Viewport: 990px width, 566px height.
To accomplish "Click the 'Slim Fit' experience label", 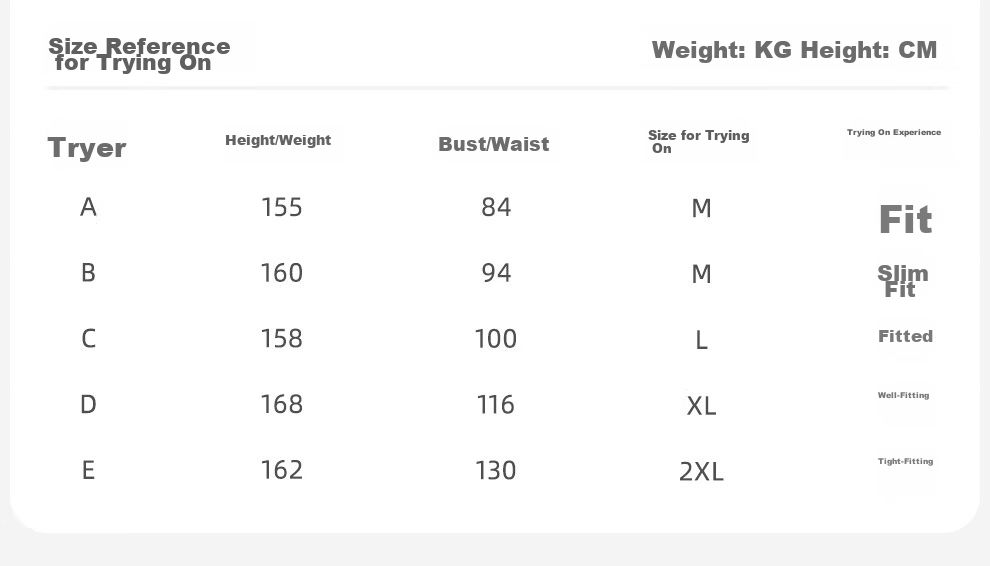I will pos(903,281).
